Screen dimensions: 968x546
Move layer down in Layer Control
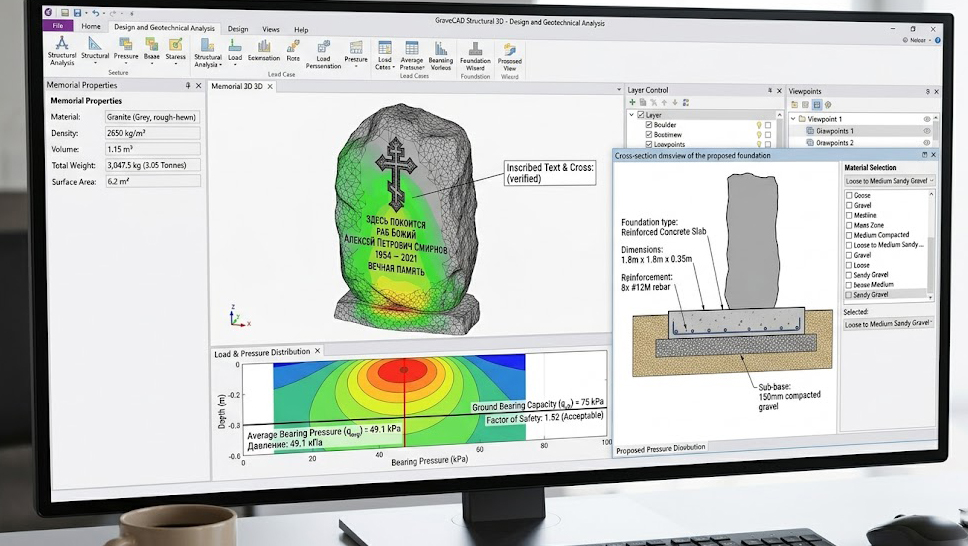pyautogui.click(x=675, y=103)
